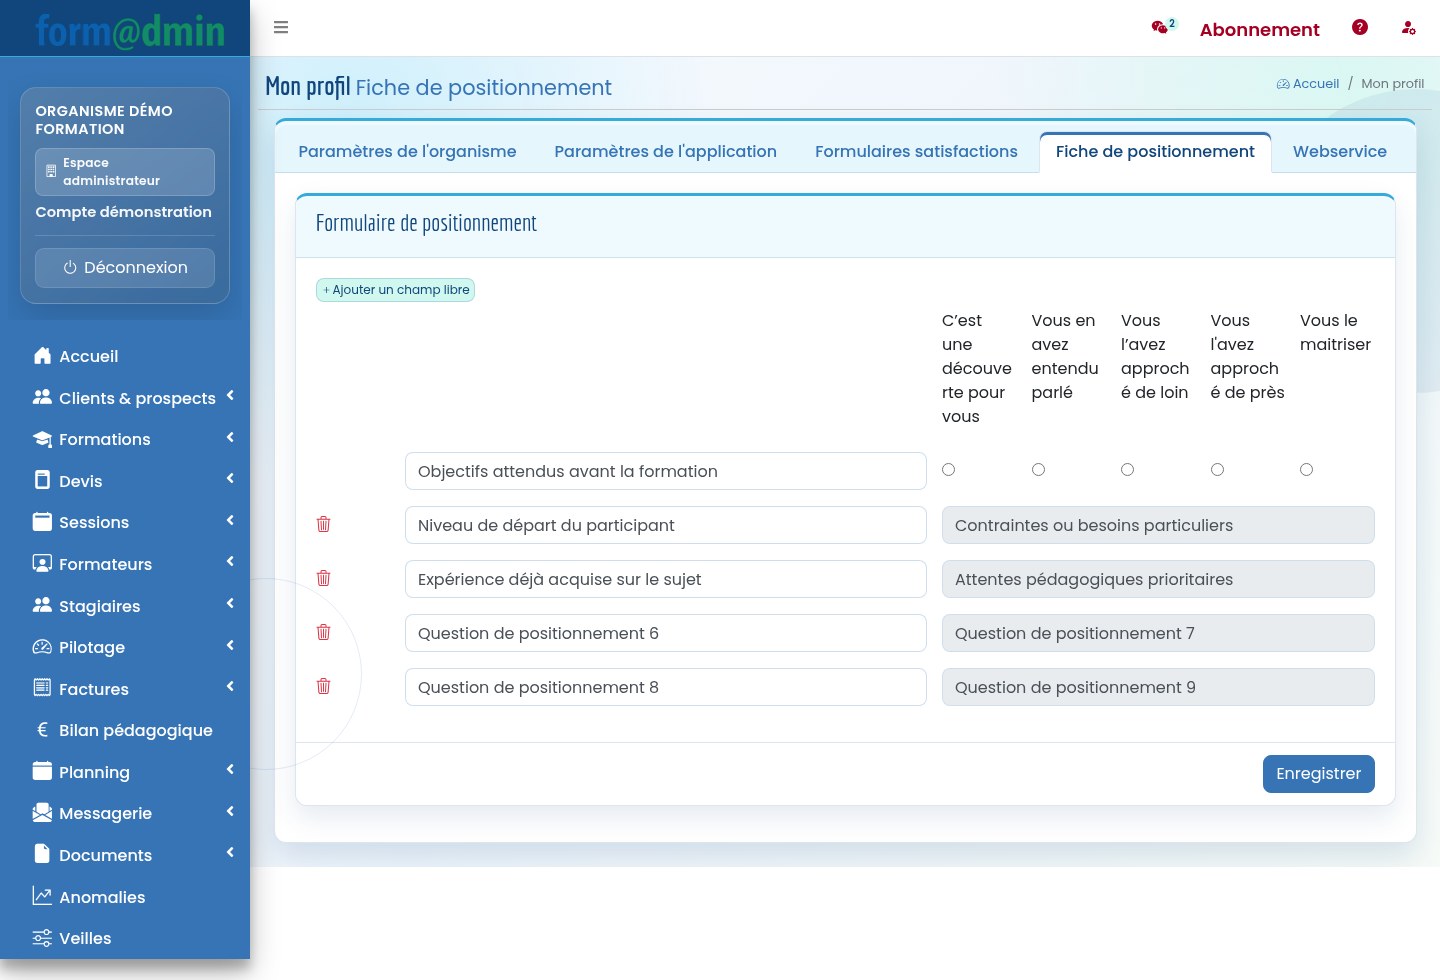Image resolution: width=1440 pixels, height=980 pixels.
Task: Delete the Question de positionnement 6 row
Action: (x=323, y=632)
